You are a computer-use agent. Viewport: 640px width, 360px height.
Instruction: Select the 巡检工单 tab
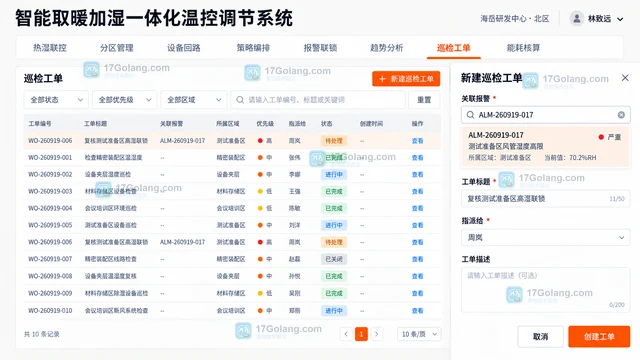[453, 48]
